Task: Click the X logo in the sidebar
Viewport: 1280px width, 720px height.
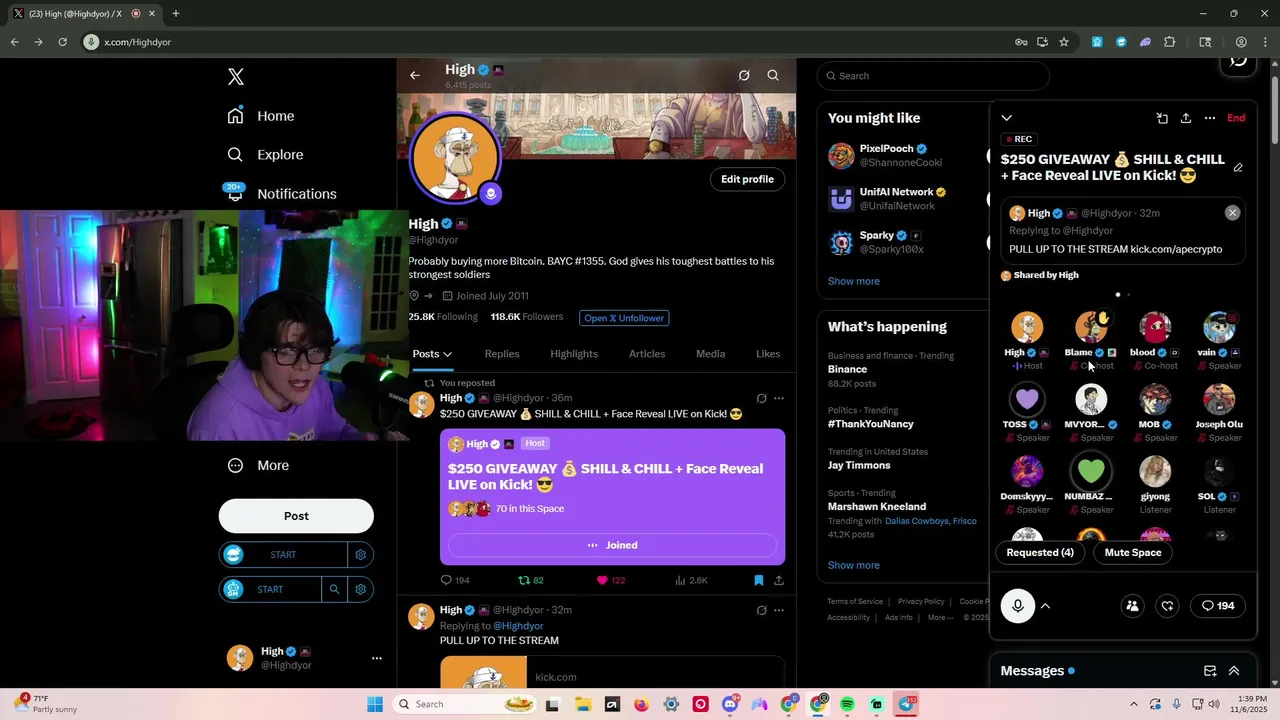Action: (236, 77)
